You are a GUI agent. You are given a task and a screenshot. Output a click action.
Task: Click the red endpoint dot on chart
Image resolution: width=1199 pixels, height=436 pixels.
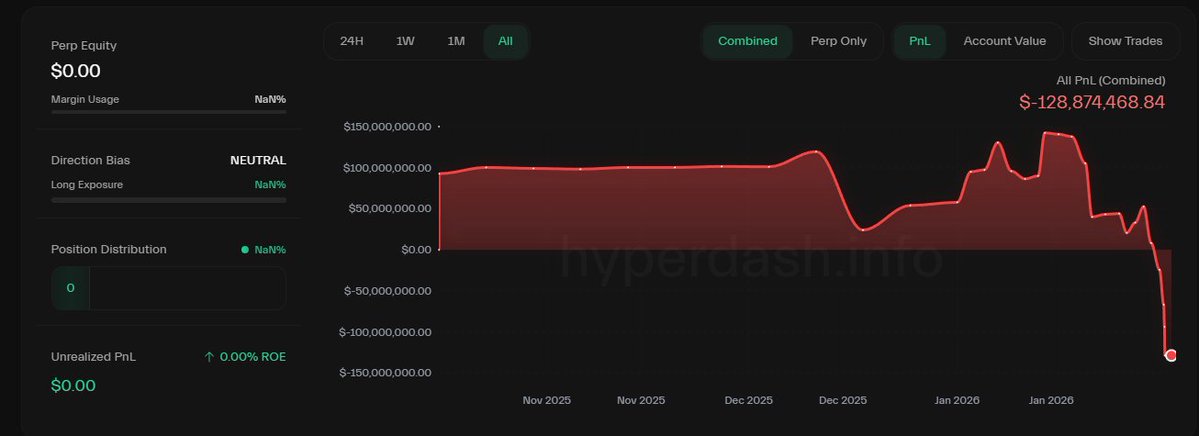click(x=1171, y=355)
